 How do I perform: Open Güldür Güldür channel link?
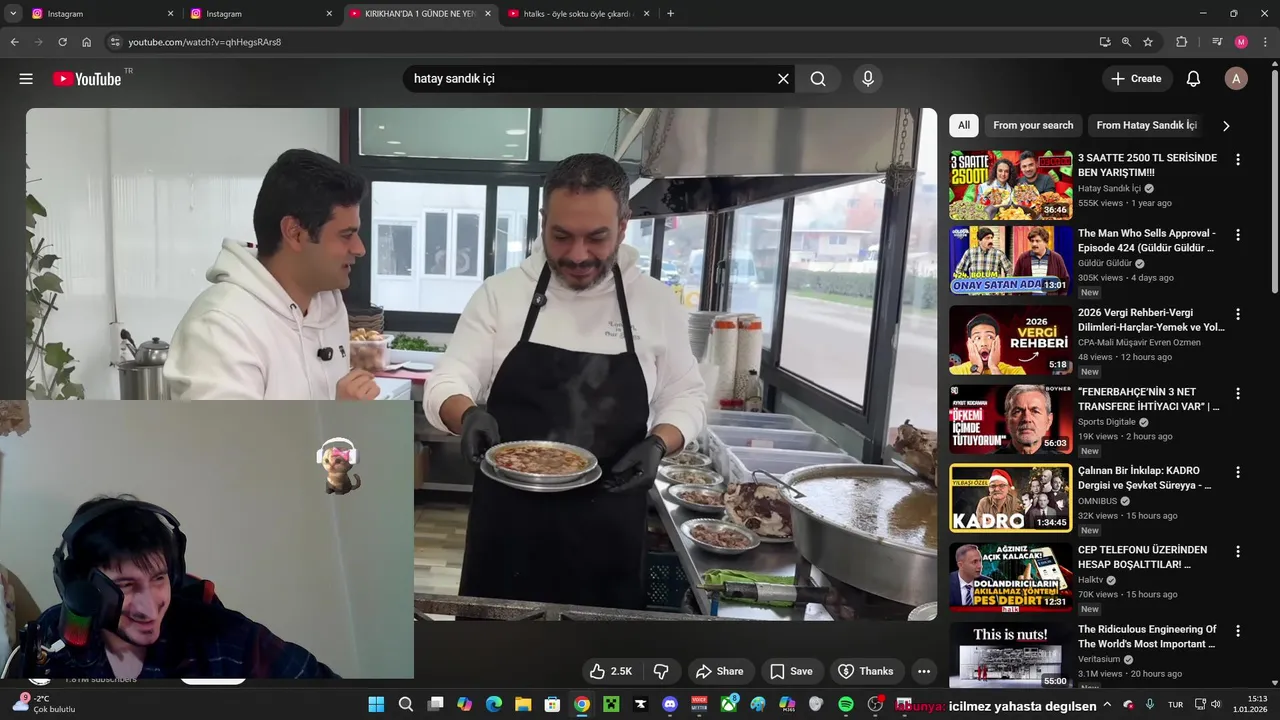1105,263
